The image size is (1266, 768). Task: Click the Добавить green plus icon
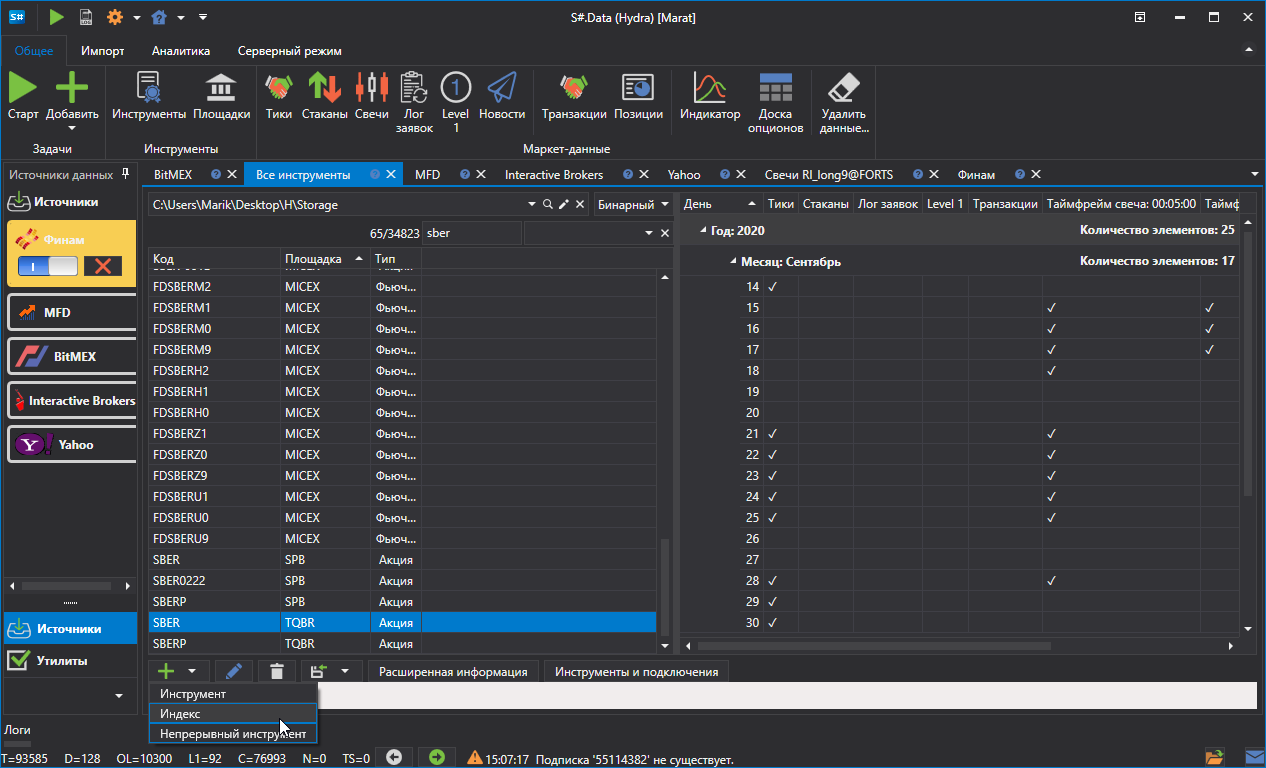coord(72,87)
